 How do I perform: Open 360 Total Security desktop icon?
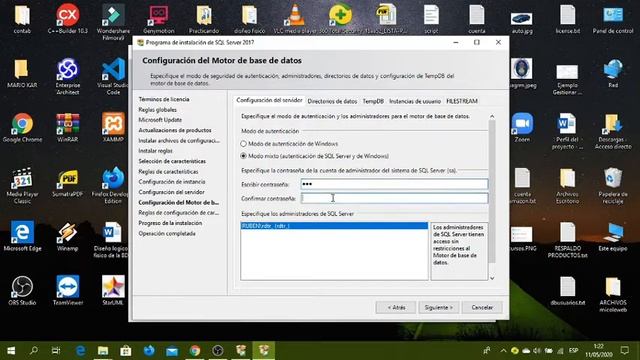[340, 18]
